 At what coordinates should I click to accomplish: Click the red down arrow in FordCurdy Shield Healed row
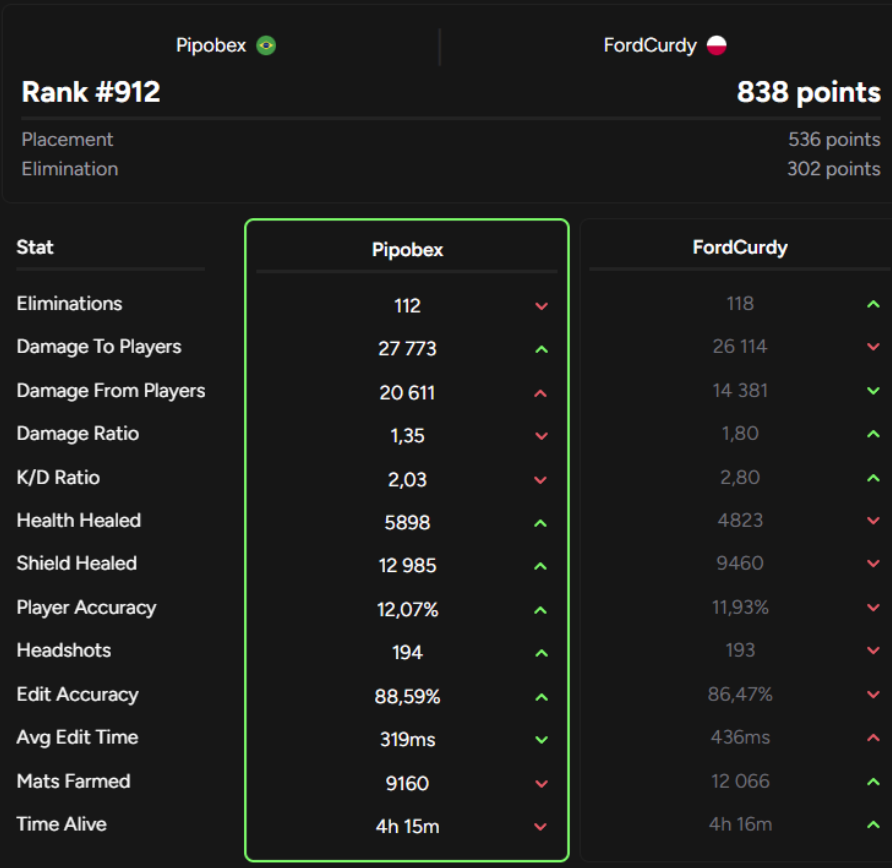(x=873, y=564)
